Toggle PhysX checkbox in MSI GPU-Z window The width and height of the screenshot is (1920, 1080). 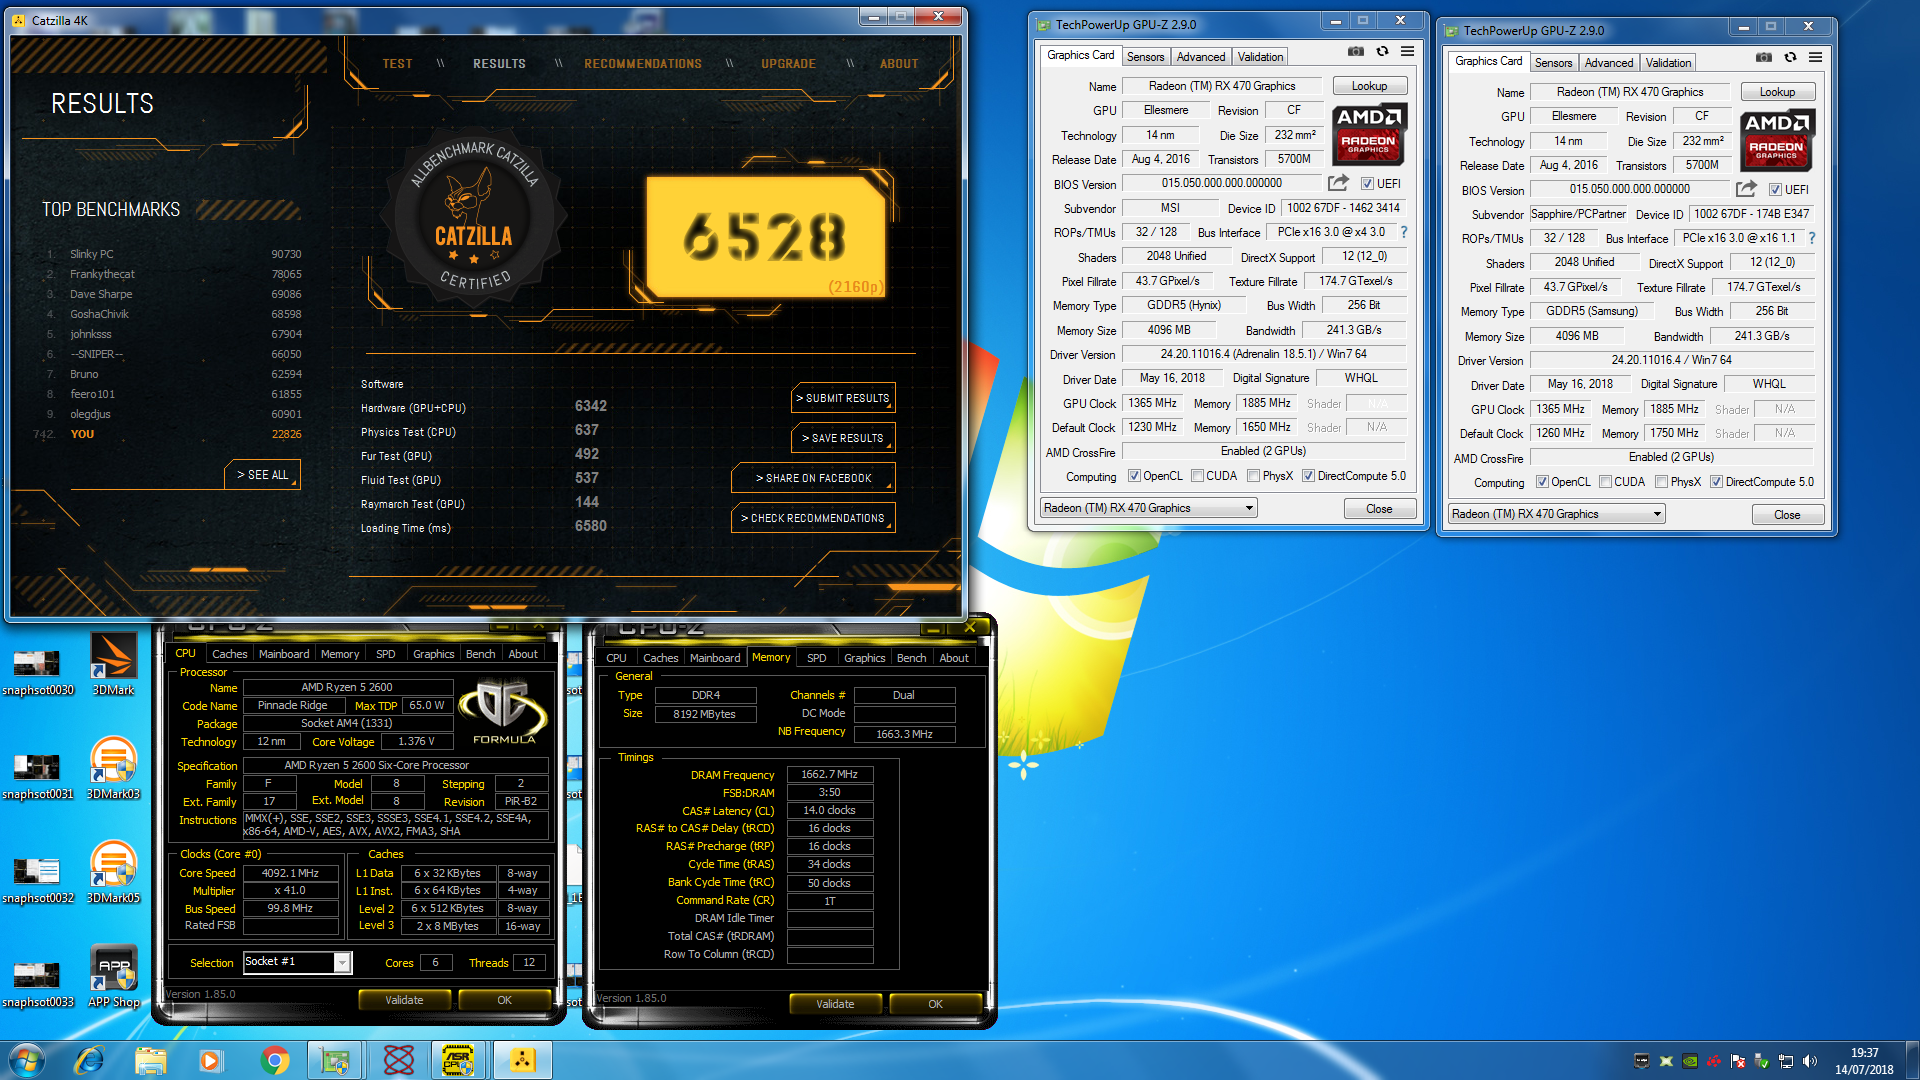(1253, 476)
